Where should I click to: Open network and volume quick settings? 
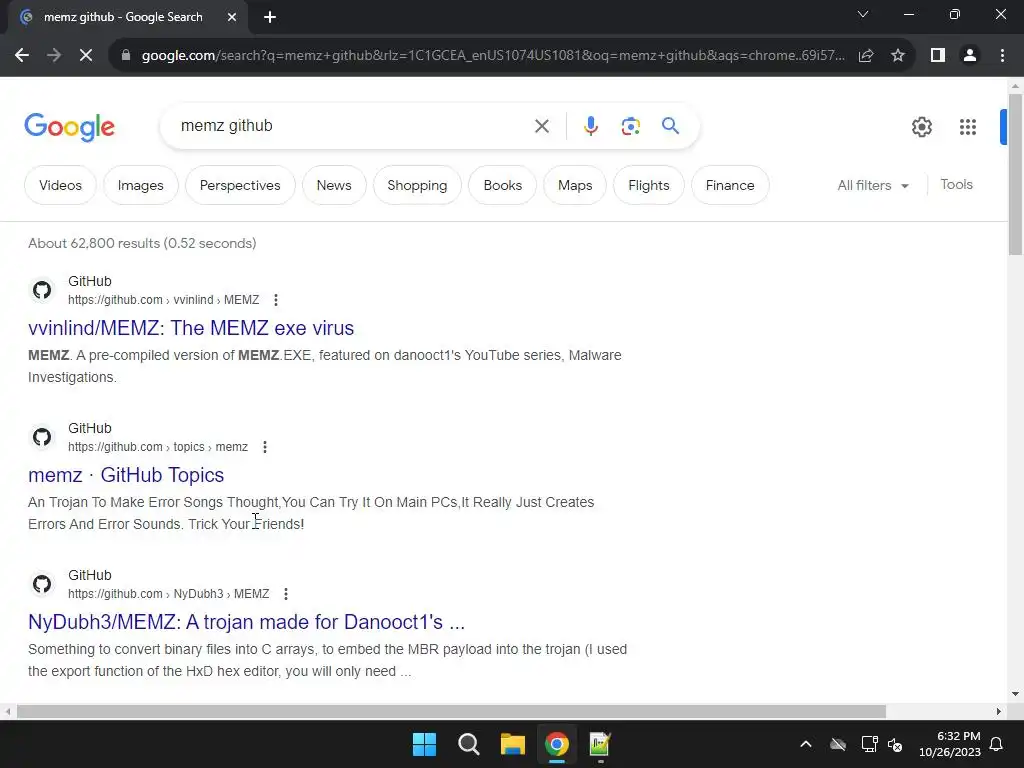click(882, 744)
